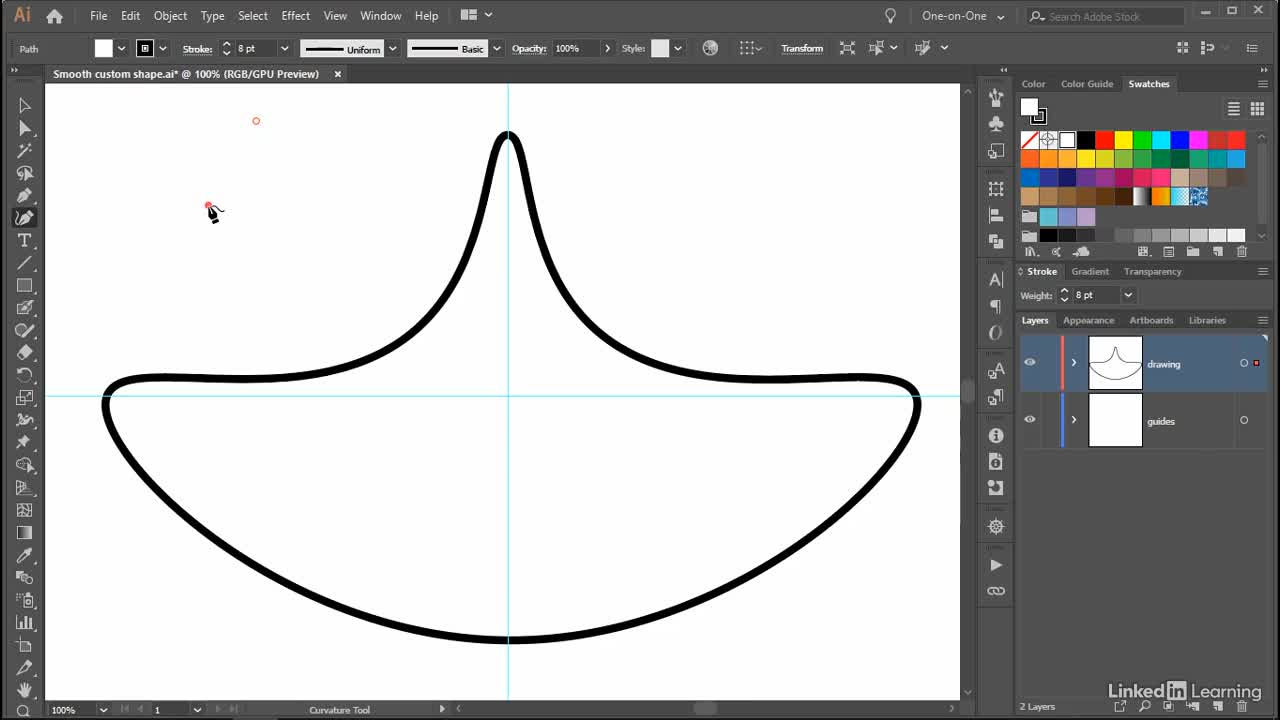This screenshot has width=1280, height=720.
Task: Switch to the Color Guide tab
Action: [x=1087, y=84]
